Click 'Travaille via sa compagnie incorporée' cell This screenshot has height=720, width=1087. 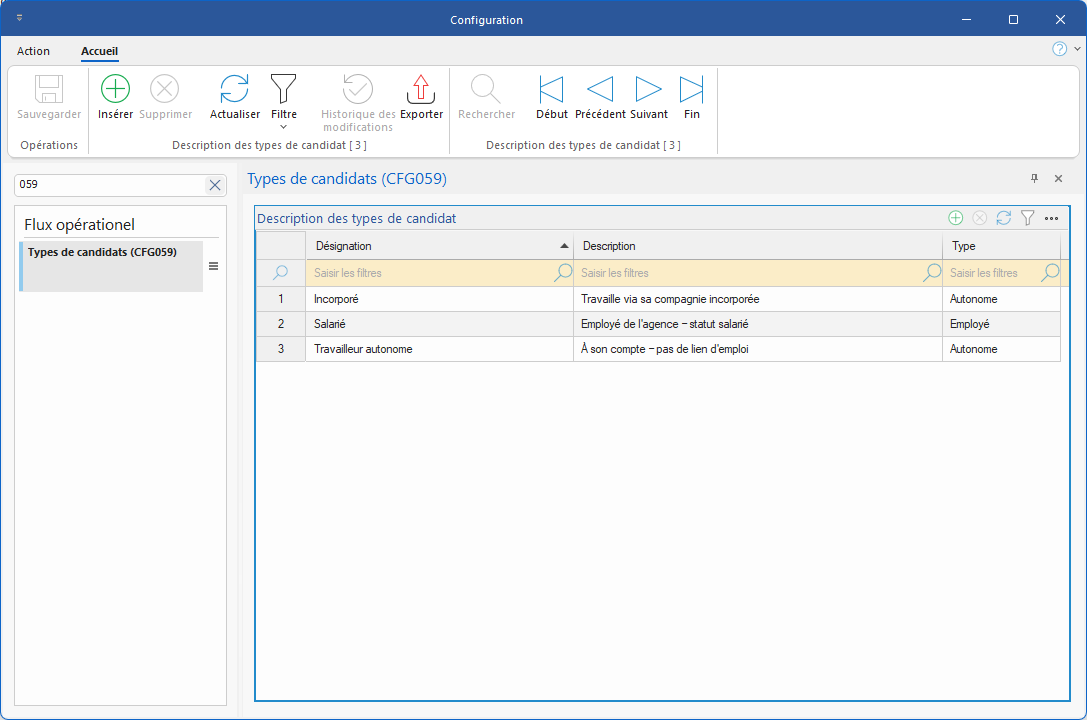pyautogui.click(x=758, y=299)
